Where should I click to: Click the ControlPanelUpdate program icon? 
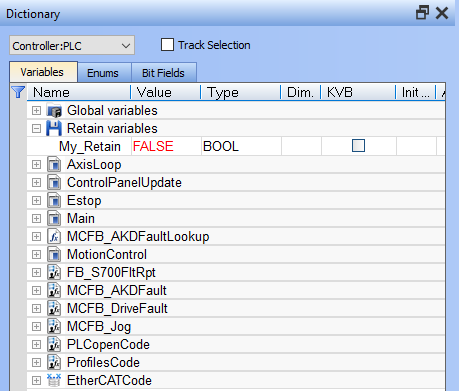click(54, 183)
